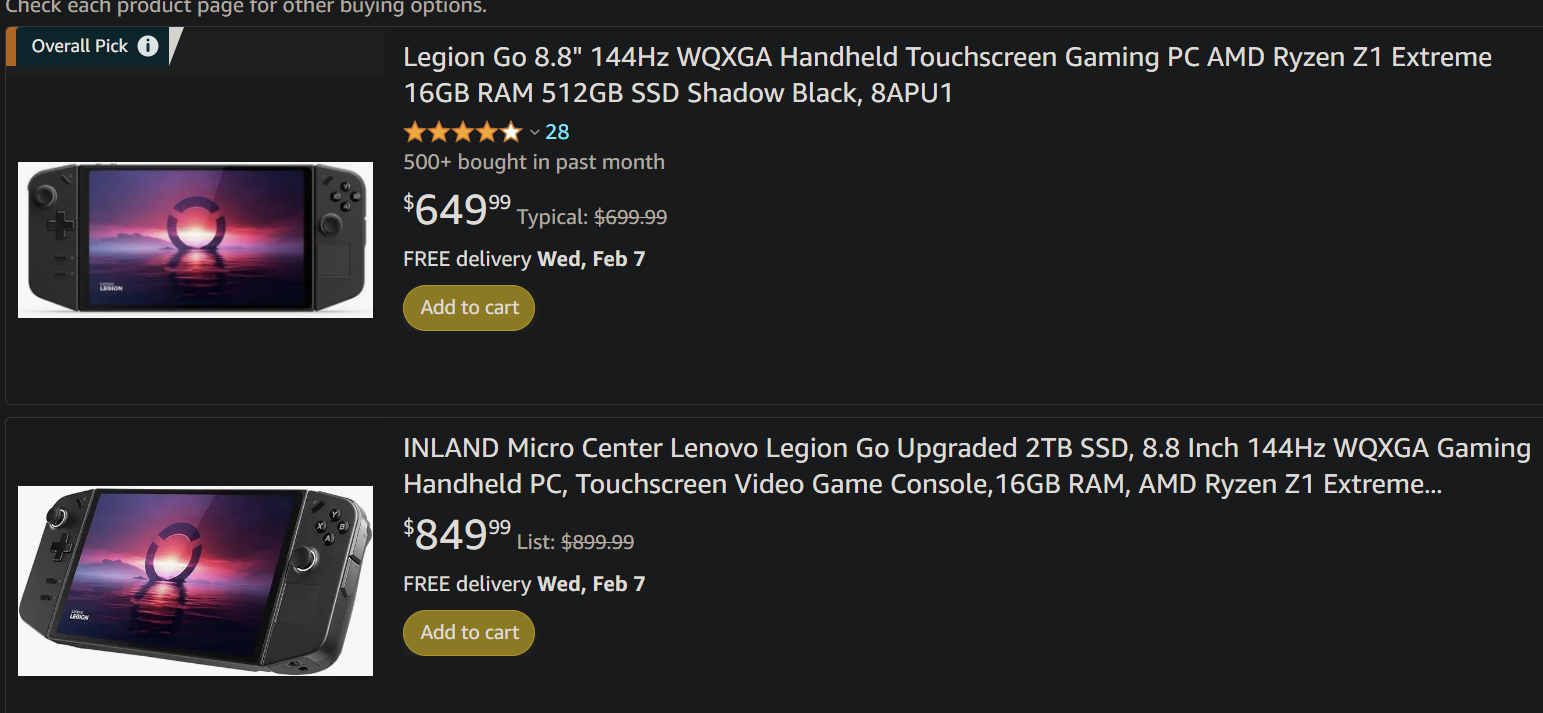Expand the rating breakdown chevron
Screen dimensions: 1543x713
point(534,132)
